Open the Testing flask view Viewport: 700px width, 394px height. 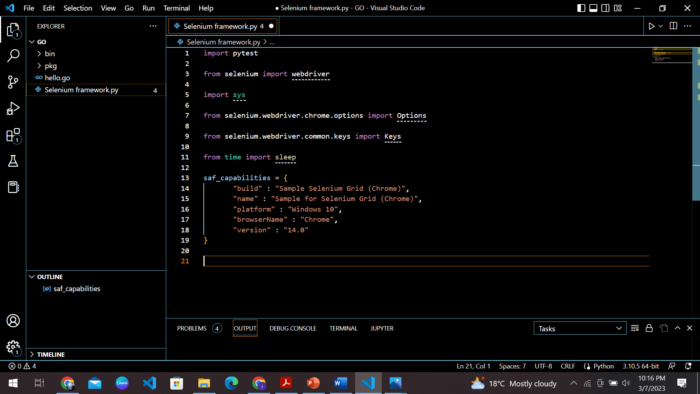click(x=13, y=161)
